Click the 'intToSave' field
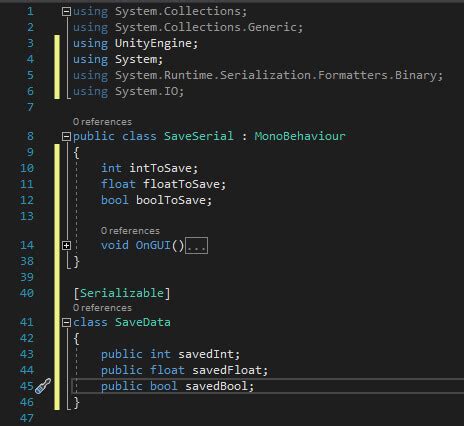 pos(160,168)
